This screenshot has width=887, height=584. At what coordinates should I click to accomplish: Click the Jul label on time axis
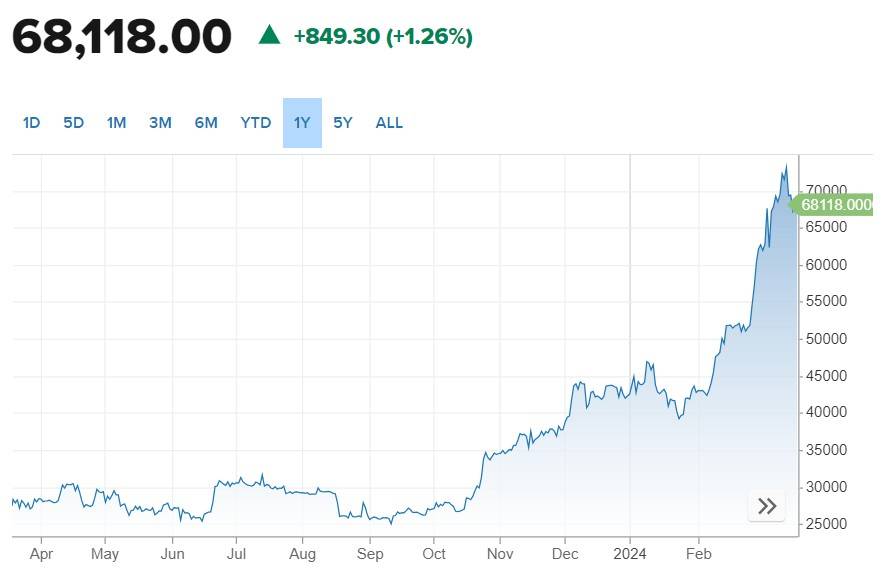point(236,553)
